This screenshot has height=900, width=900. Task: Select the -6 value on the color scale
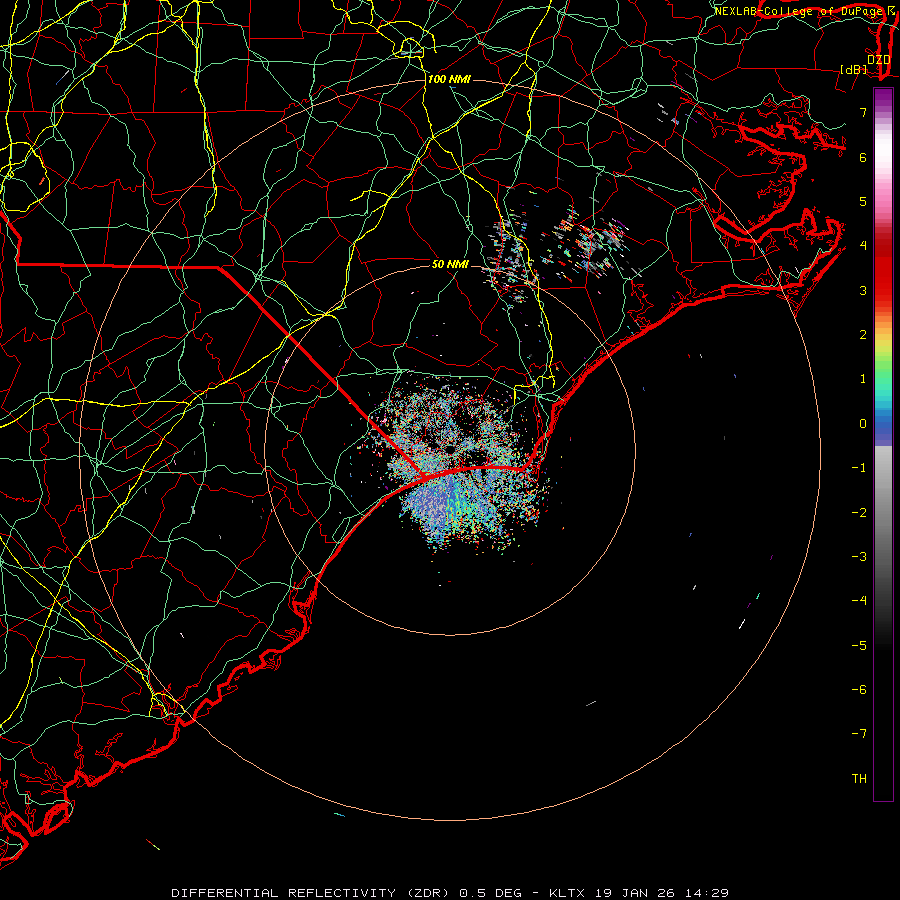tap(859, 690)
